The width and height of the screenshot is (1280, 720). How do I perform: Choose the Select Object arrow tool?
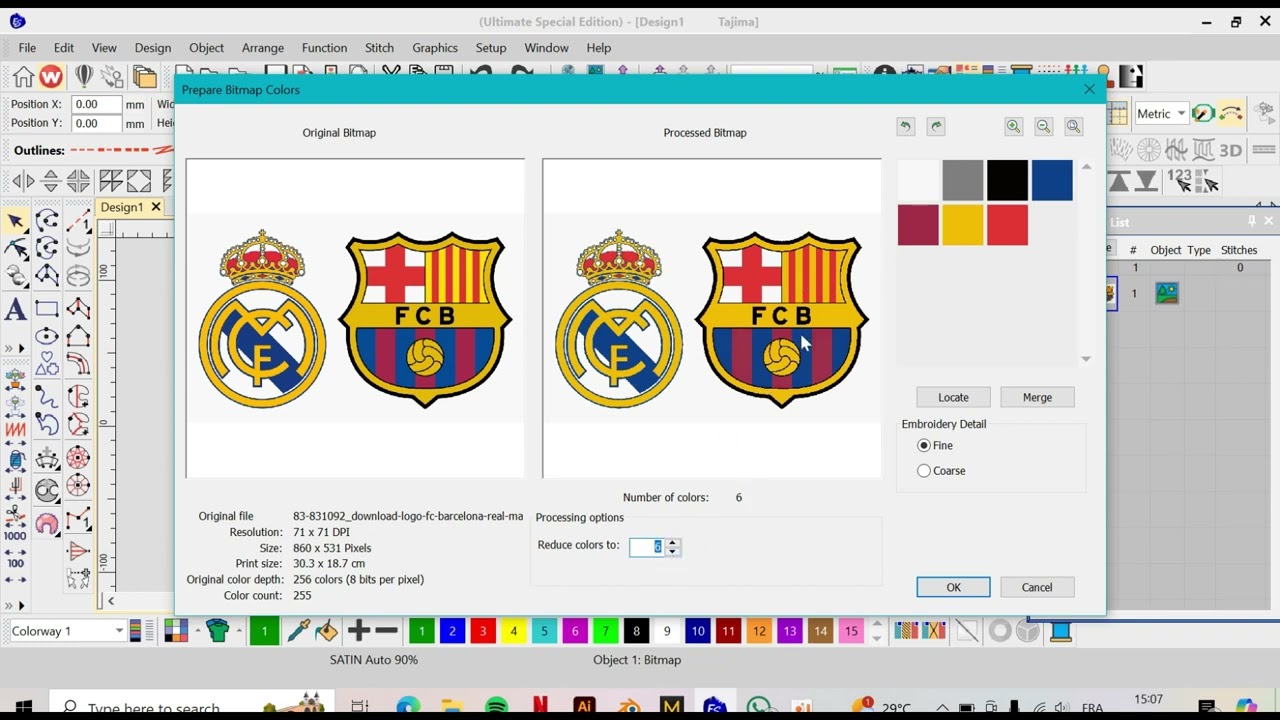click(x=16, y=221)
